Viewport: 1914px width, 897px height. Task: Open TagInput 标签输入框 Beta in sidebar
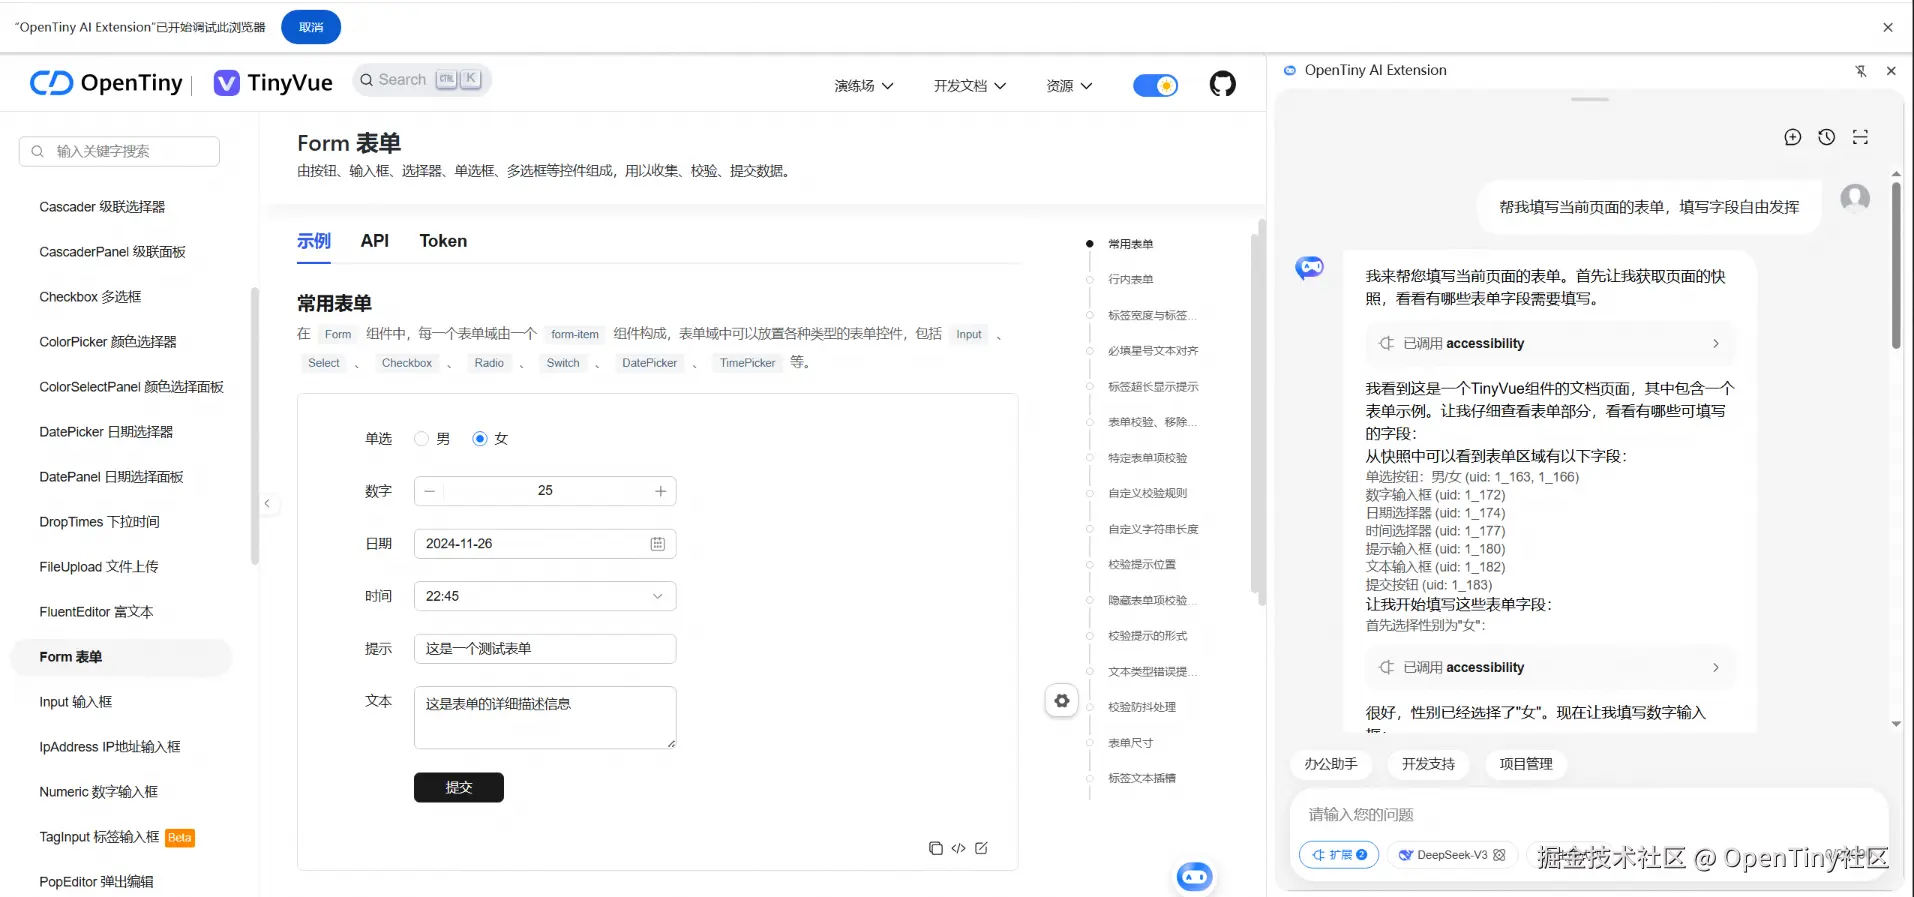pos(117,837)
